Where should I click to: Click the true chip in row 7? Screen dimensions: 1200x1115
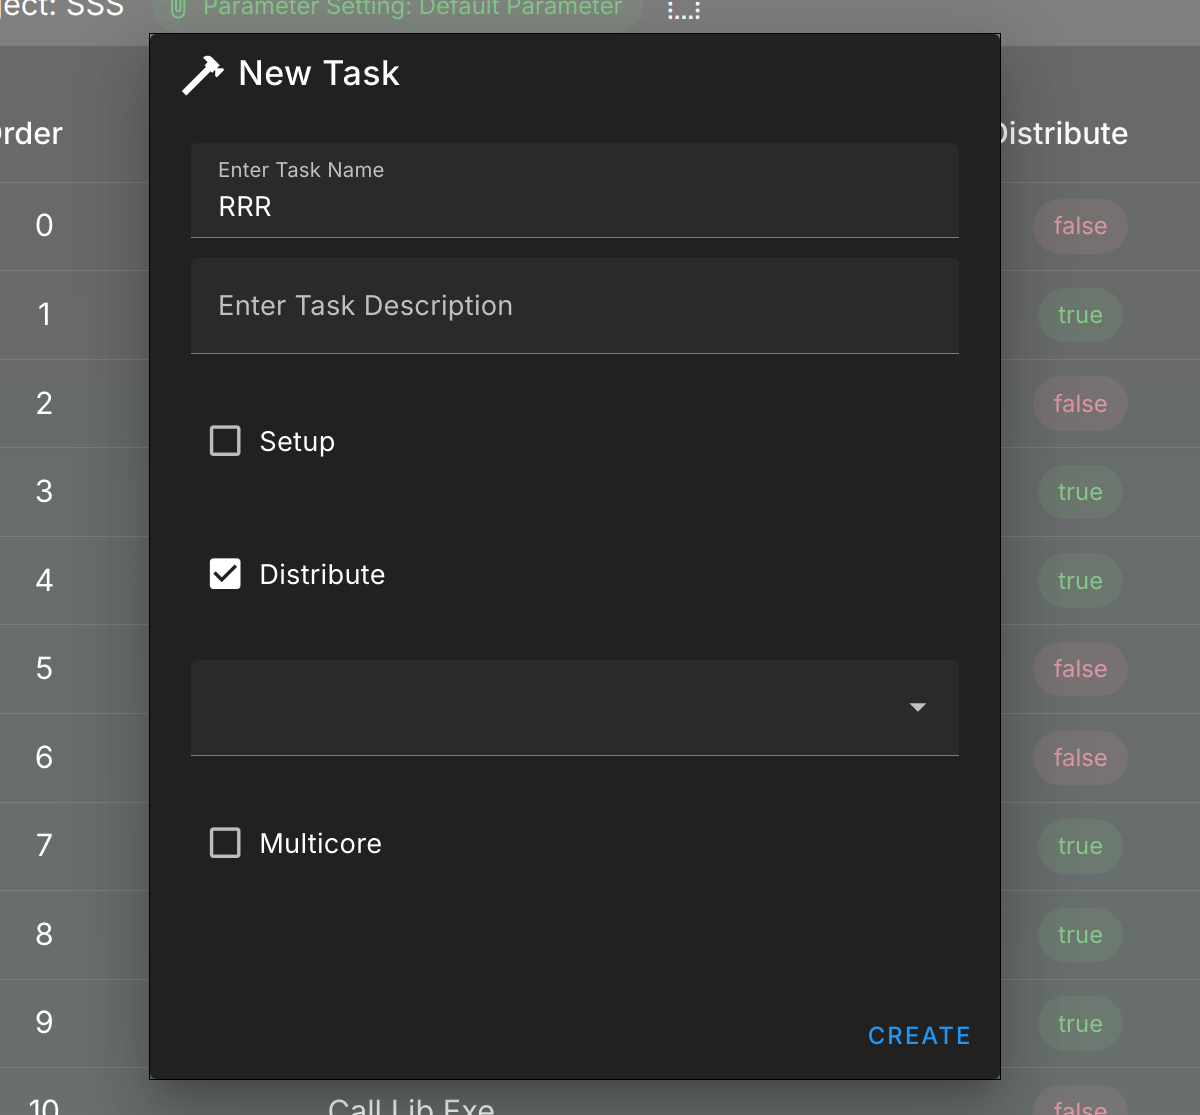(x=1080, y=846)
